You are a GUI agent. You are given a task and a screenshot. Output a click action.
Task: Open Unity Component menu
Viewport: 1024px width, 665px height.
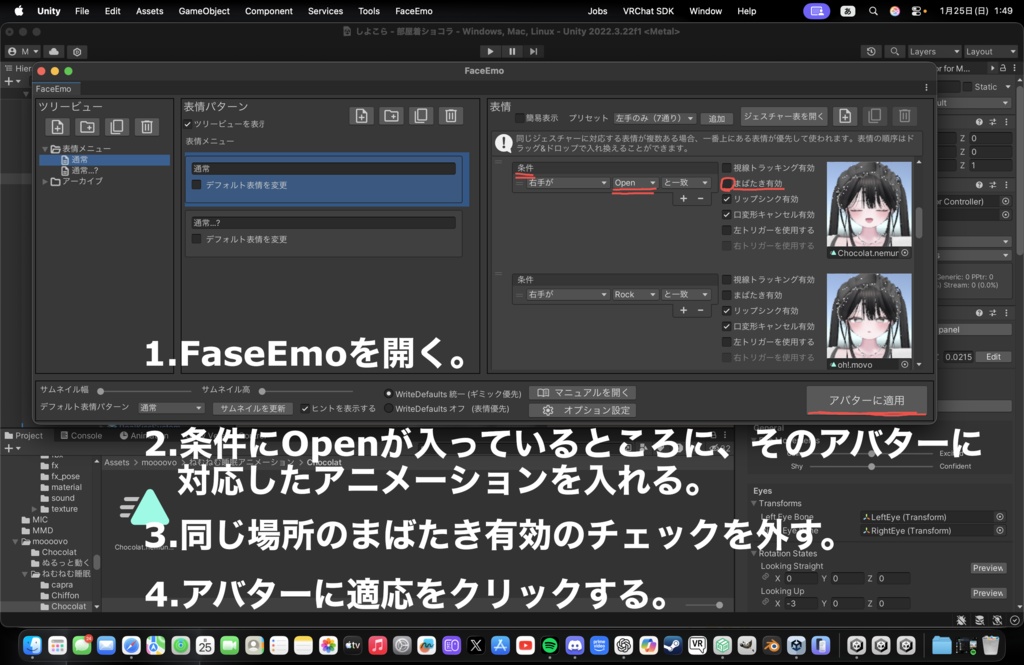268,11
